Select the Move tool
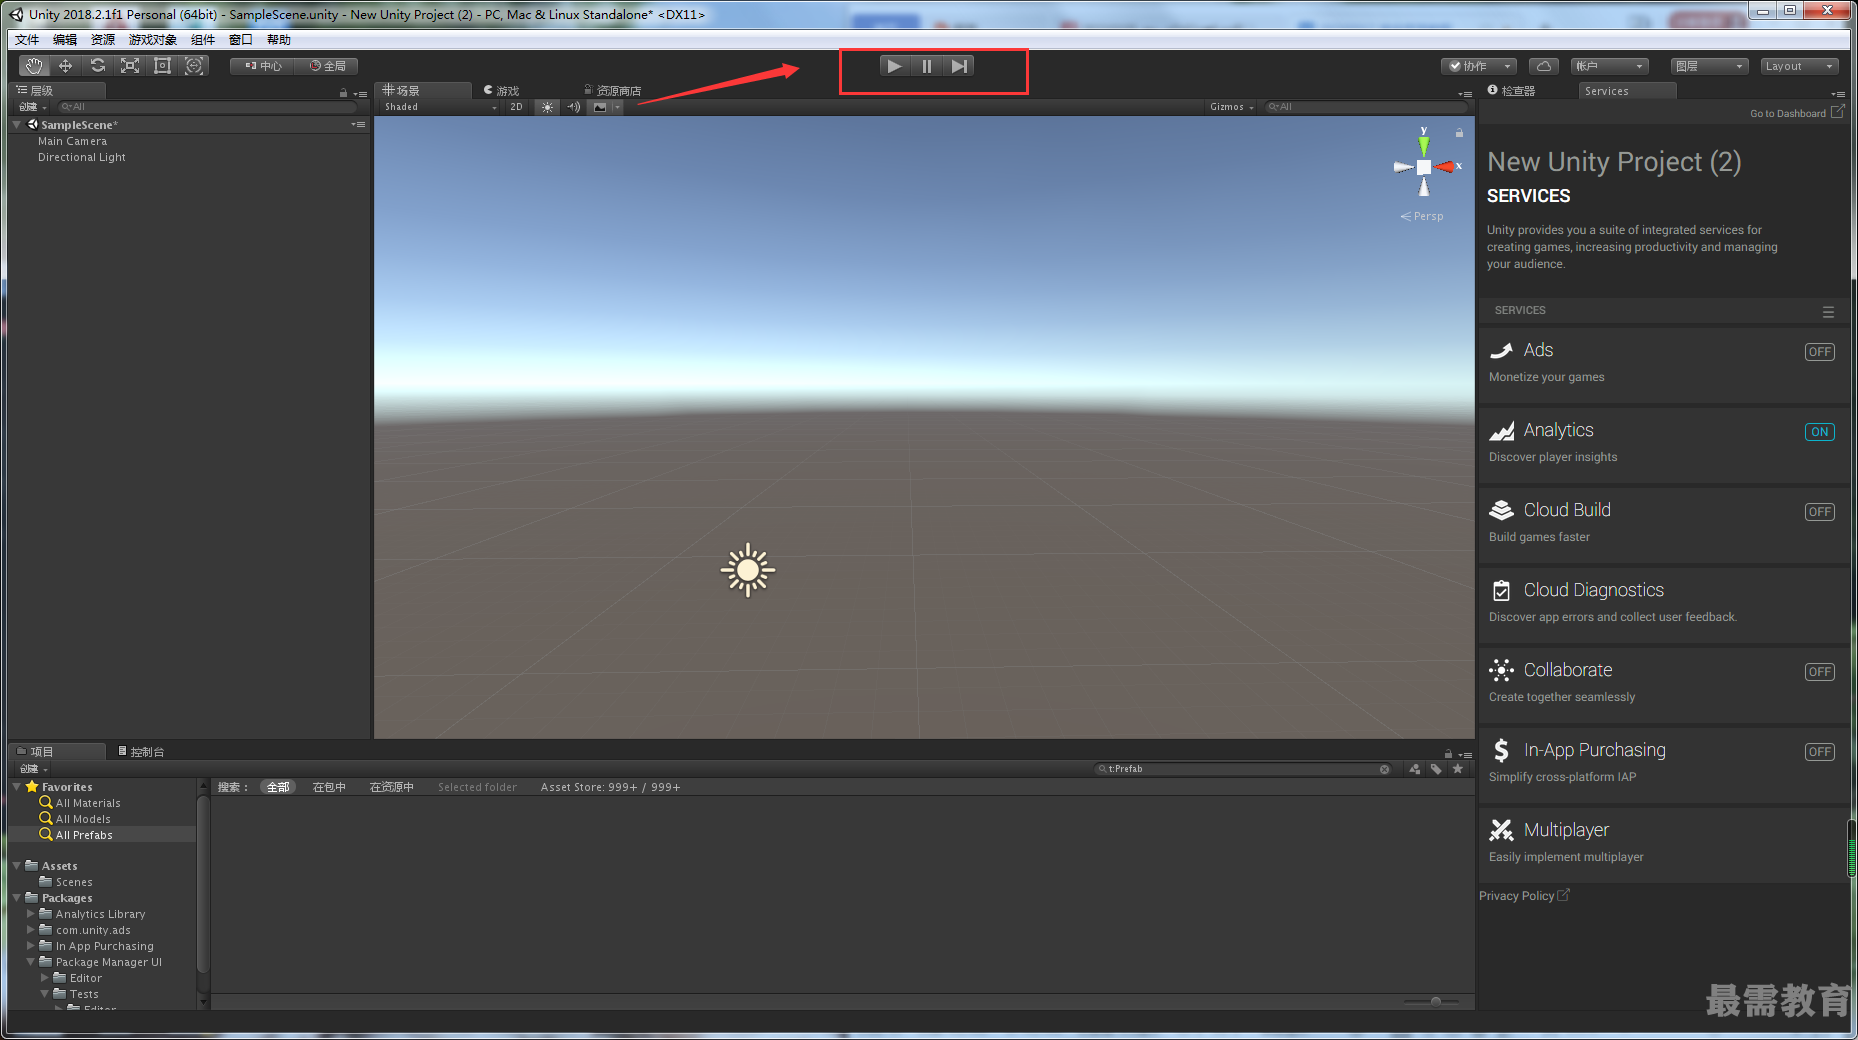Viewport: 1858px width, 1040px height. pos(66,66)
